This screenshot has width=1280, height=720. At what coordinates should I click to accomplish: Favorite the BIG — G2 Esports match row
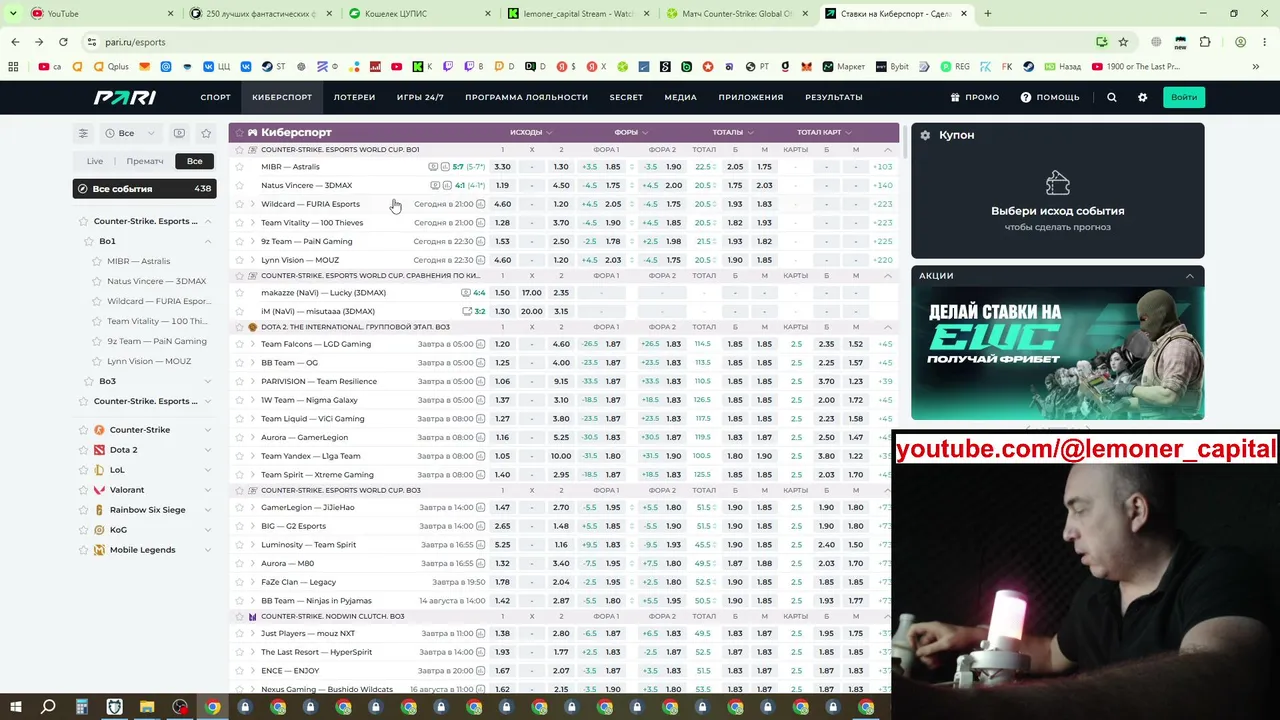pos(239,526)
